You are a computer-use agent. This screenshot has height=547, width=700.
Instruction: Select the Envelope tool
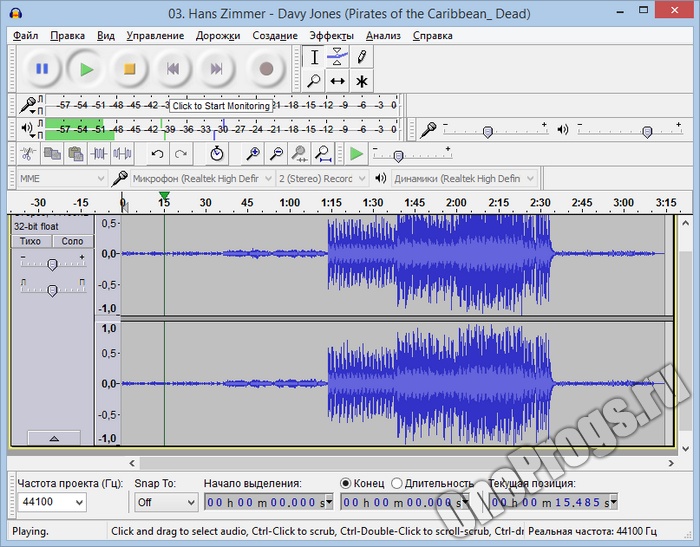[x=338, y=57]
